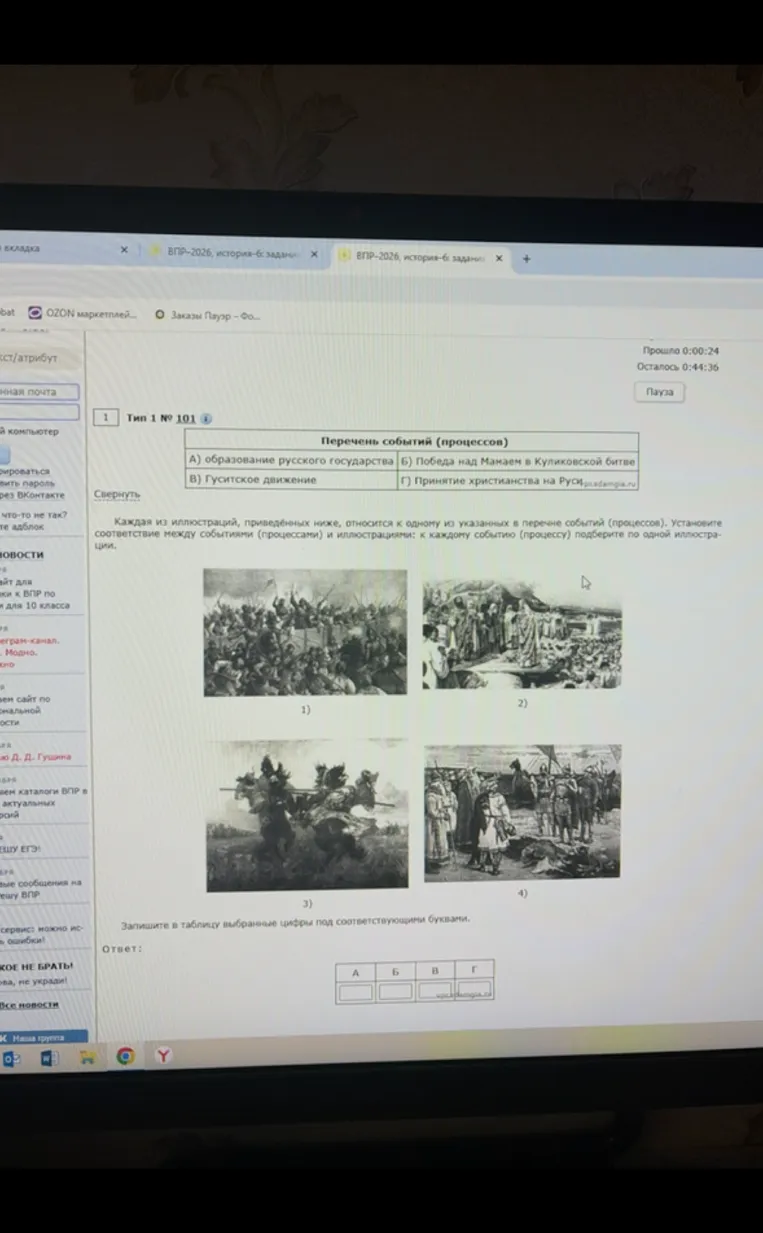
Task: Open a new browser tab with plus button
Action: [x=526, y=258]
